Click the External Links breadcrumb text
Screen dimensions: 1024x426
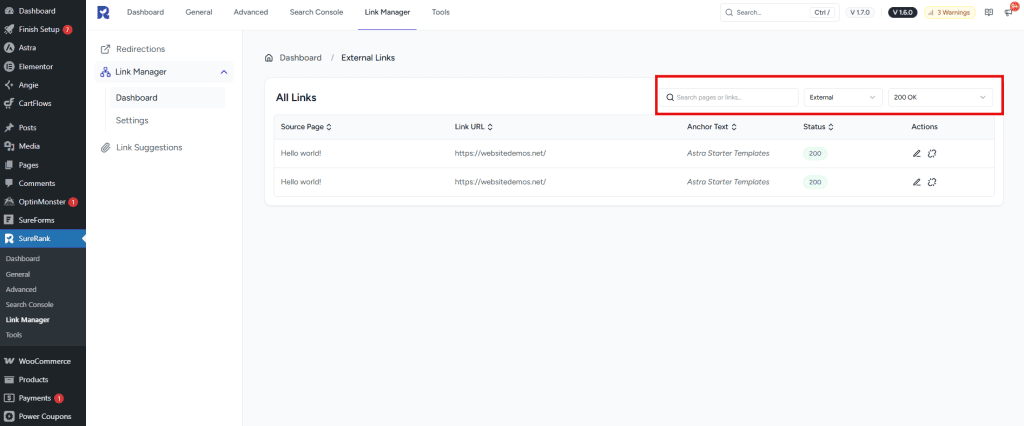pyautogui.click(x=368, y=57)
